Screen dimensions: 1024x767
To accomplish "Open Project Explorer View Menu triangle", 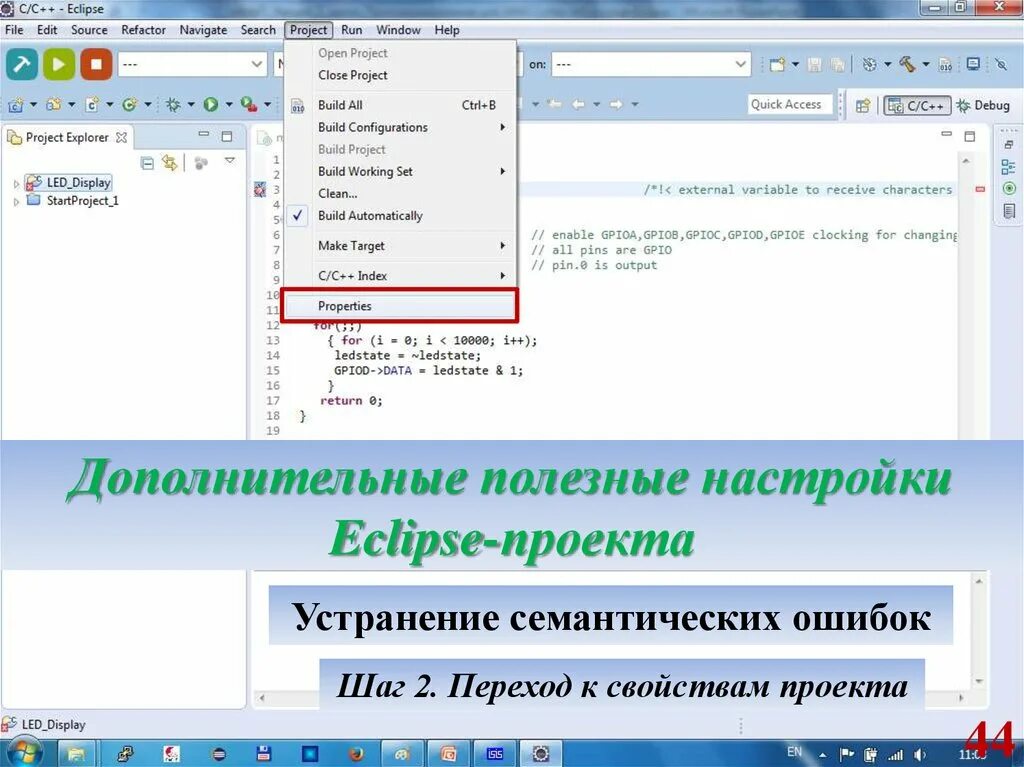I will click(229, 161).
